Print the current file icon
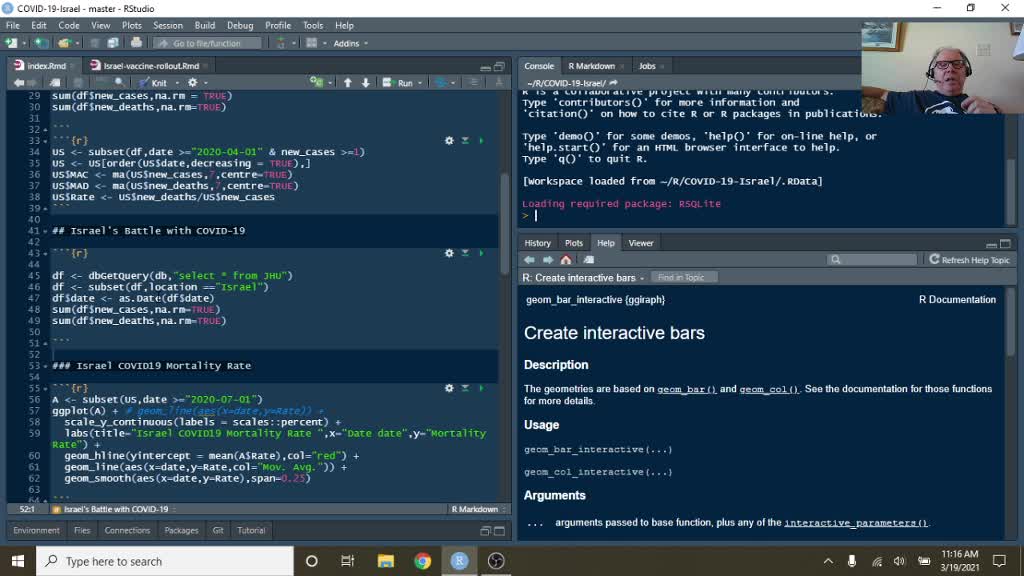This screenshot has height=576, width=1024. (x=136, y=43)
